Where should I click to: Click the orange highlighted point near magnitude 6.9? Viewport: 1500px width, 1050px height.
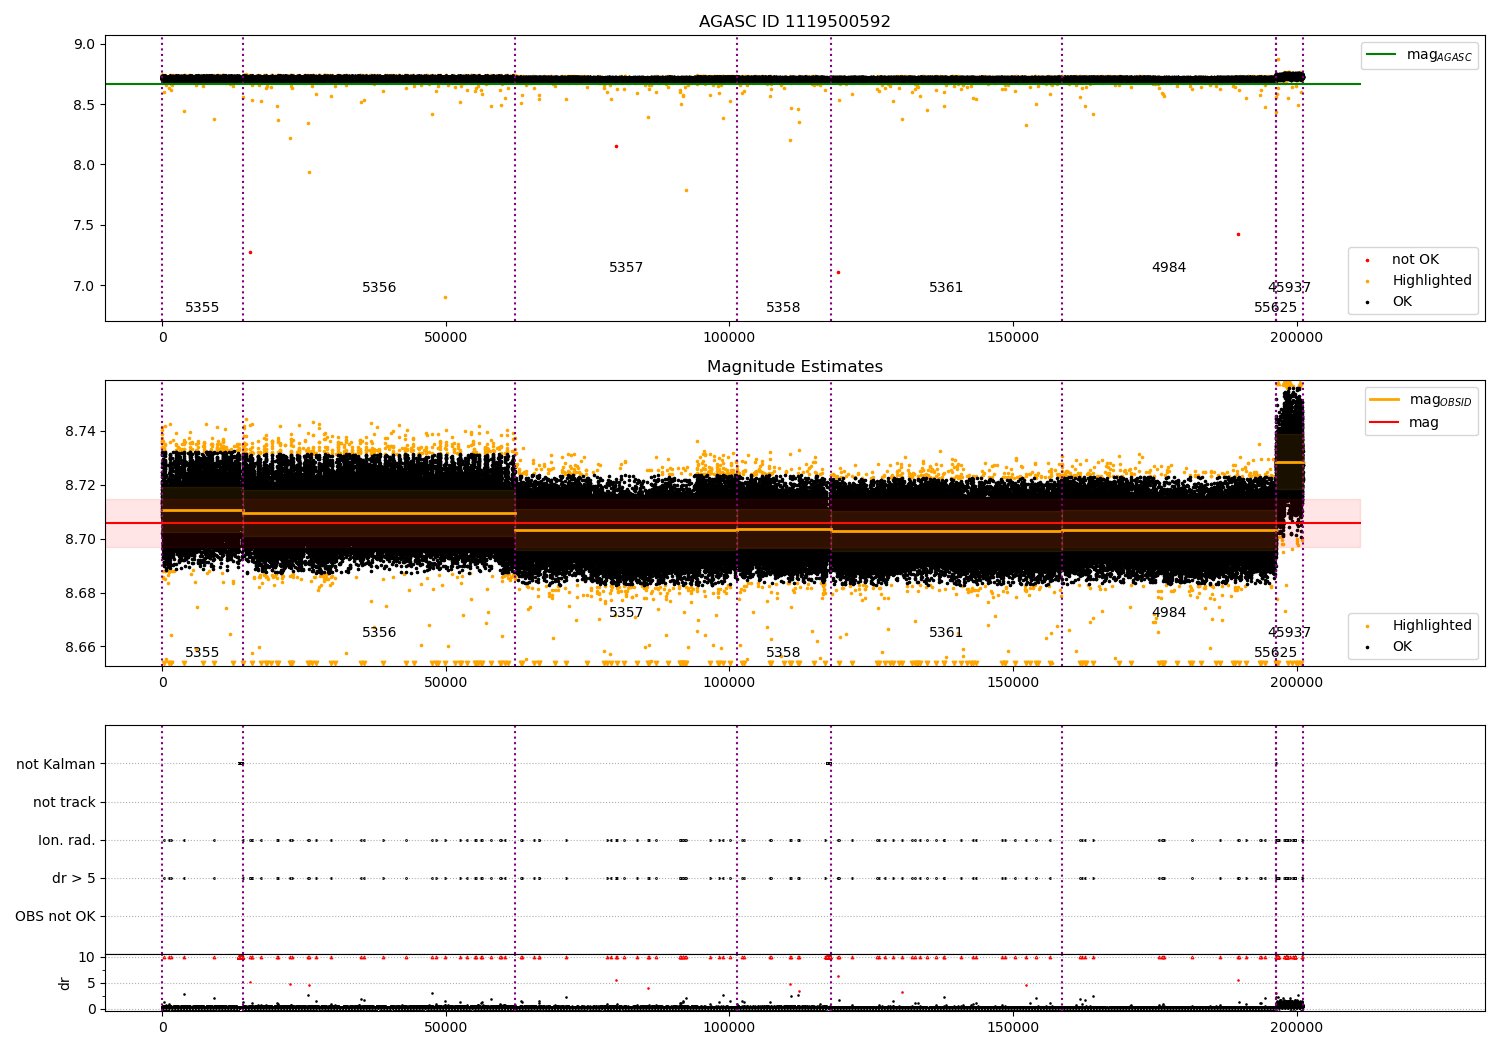[x=445, y=297]
